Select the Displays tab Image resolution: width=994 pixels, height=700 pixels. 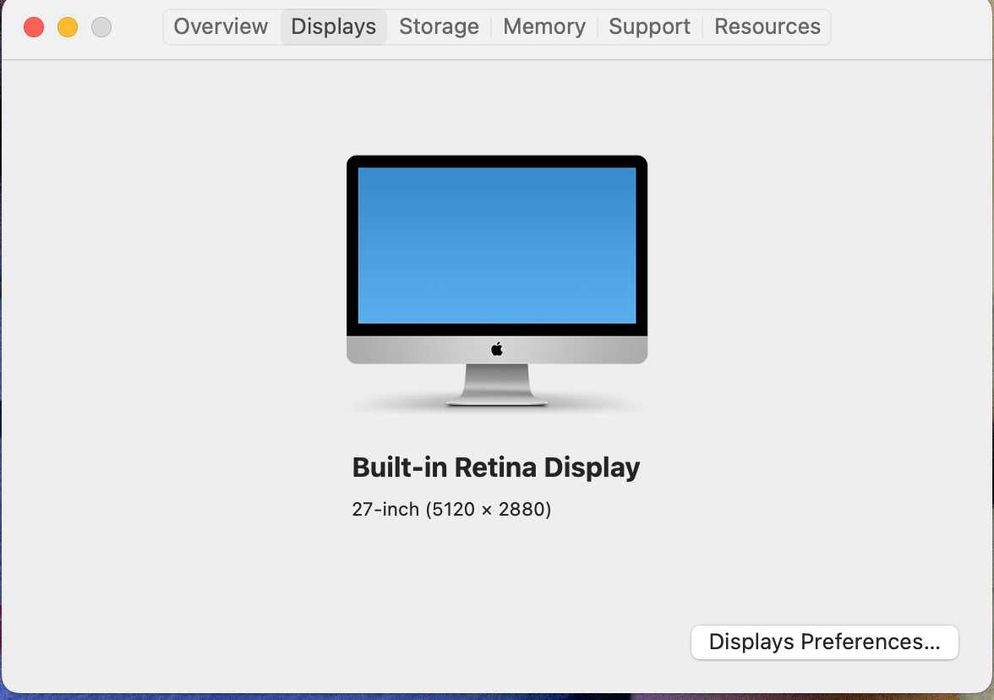click(333, 27)
